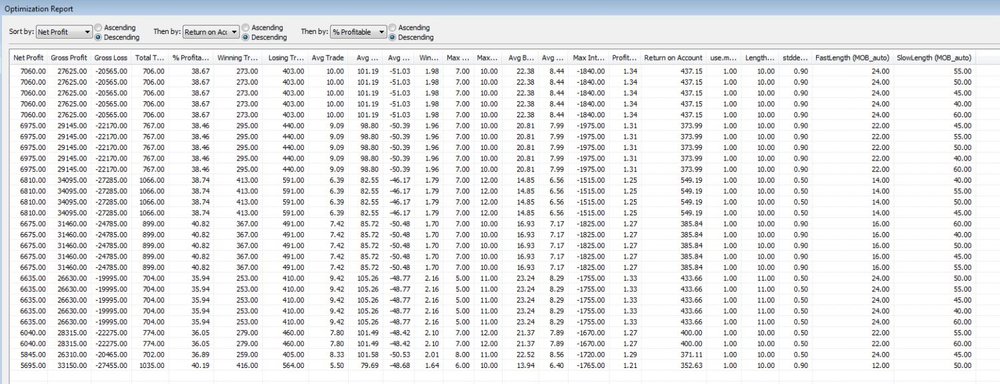
Task: Open the % Profitable Then by dropdown
Action: [358, 32]
